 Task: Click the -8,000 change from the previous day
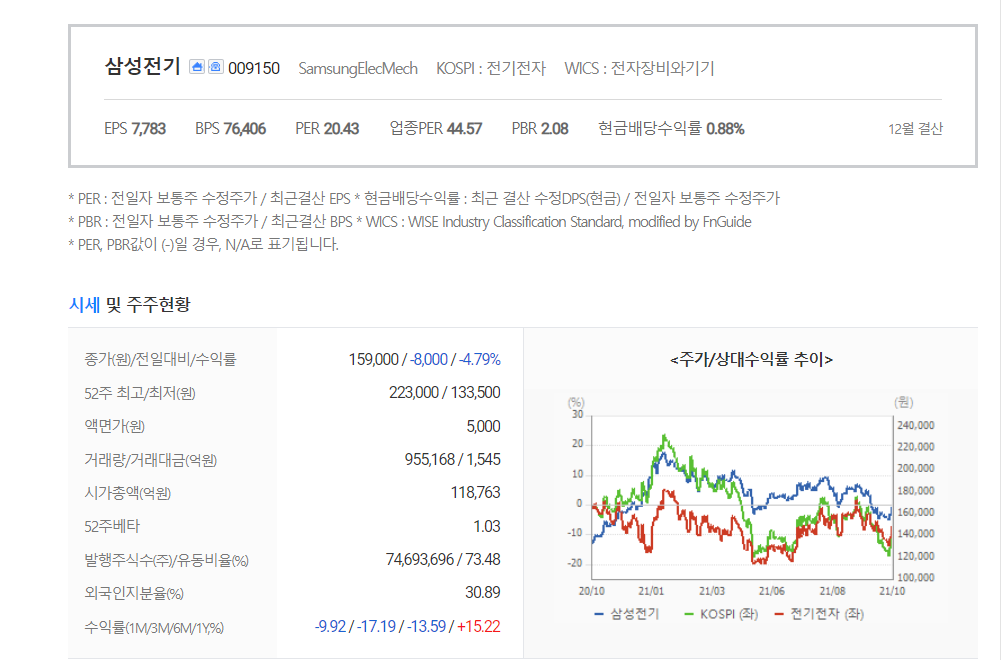click(x=429, y=359)
